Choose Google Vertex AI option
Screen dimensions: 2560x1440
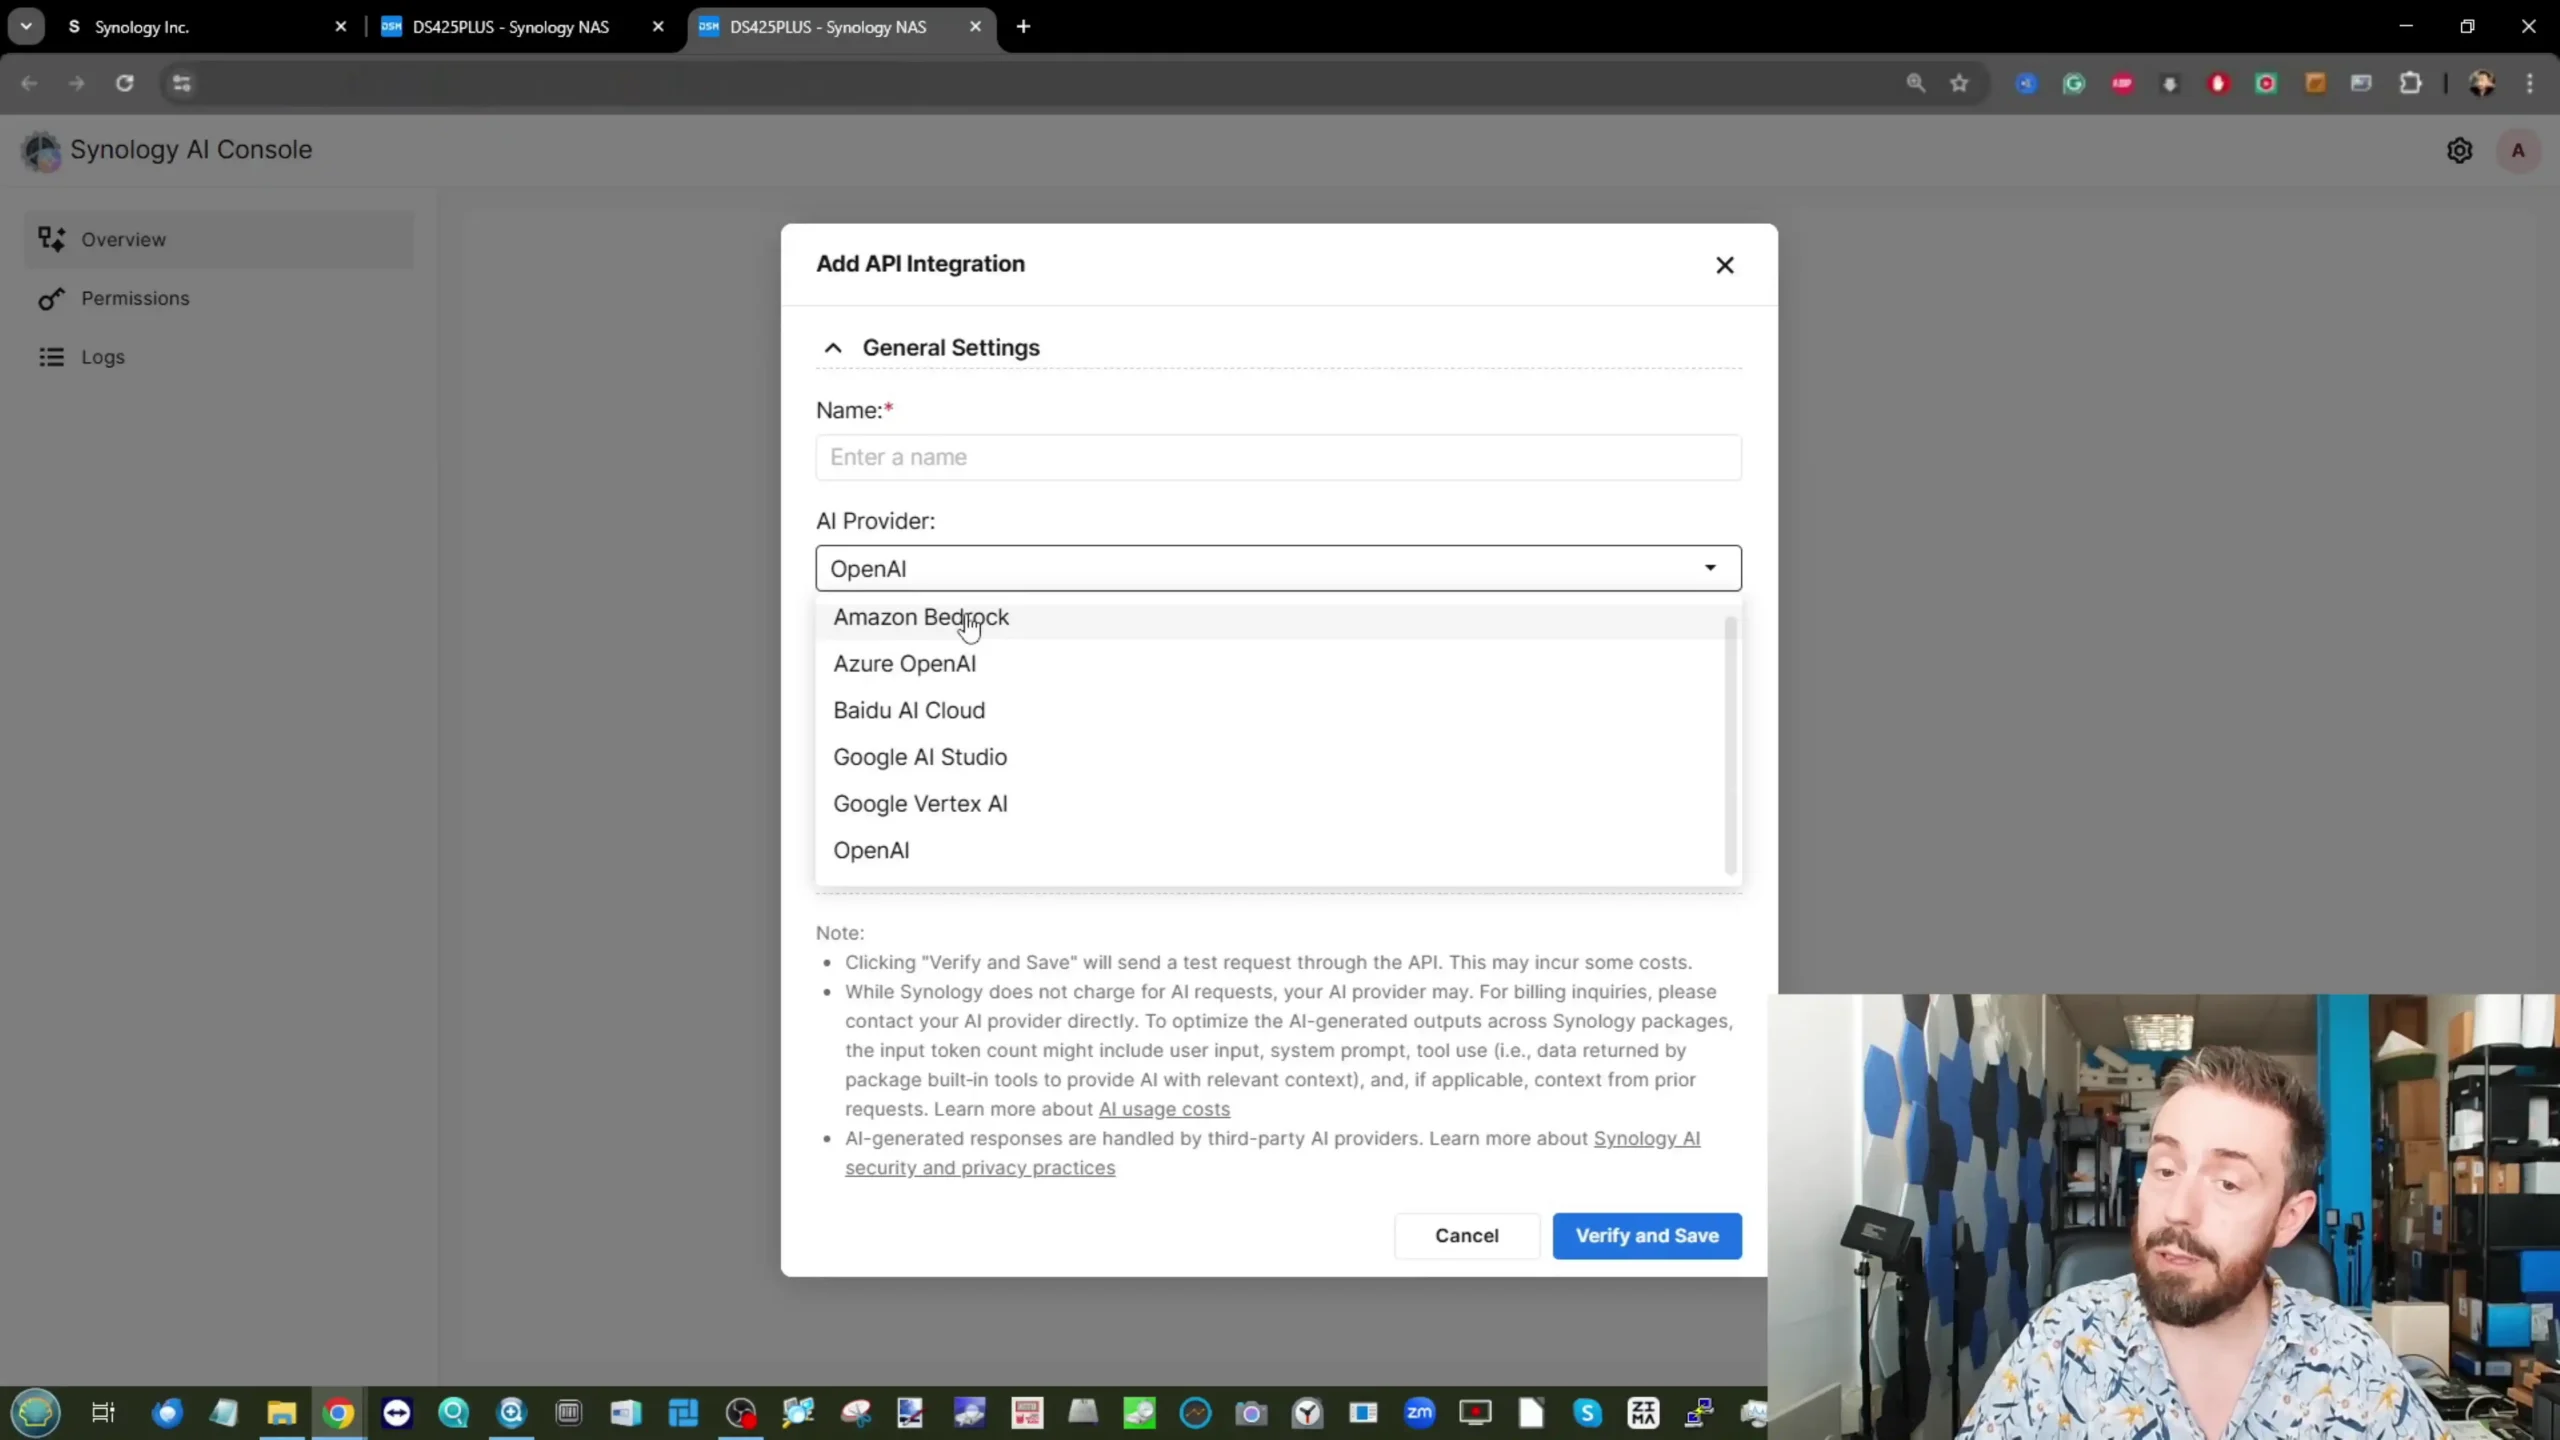click(1270, 804)
